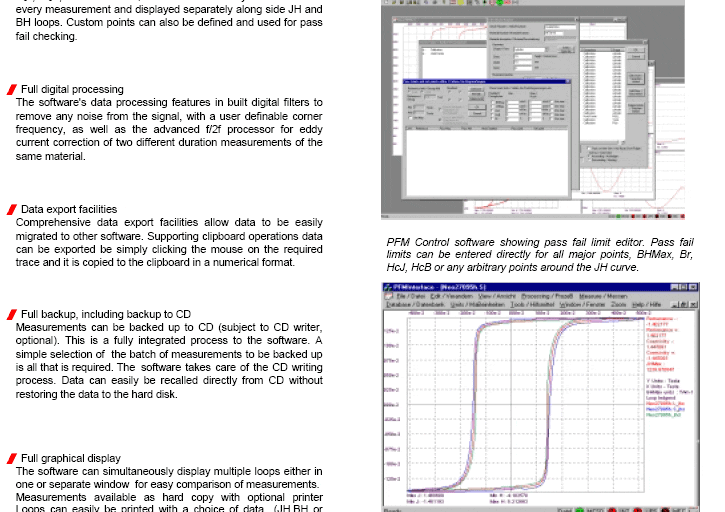The height and width of the screenshot is (512, 725).
Task: Click the 'Full graphical display' heading
Action: [x=71, y=458]
